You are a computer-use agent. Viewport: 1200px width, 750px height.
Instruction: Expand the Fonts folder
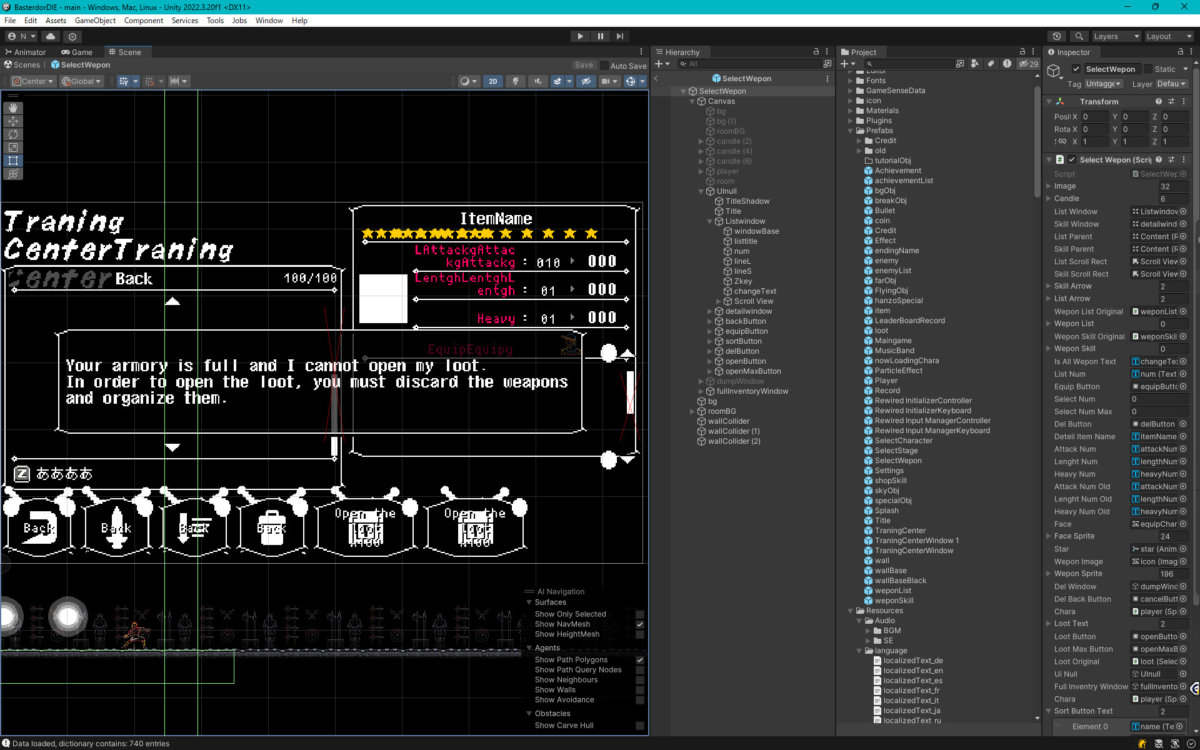tap(850, 81)
